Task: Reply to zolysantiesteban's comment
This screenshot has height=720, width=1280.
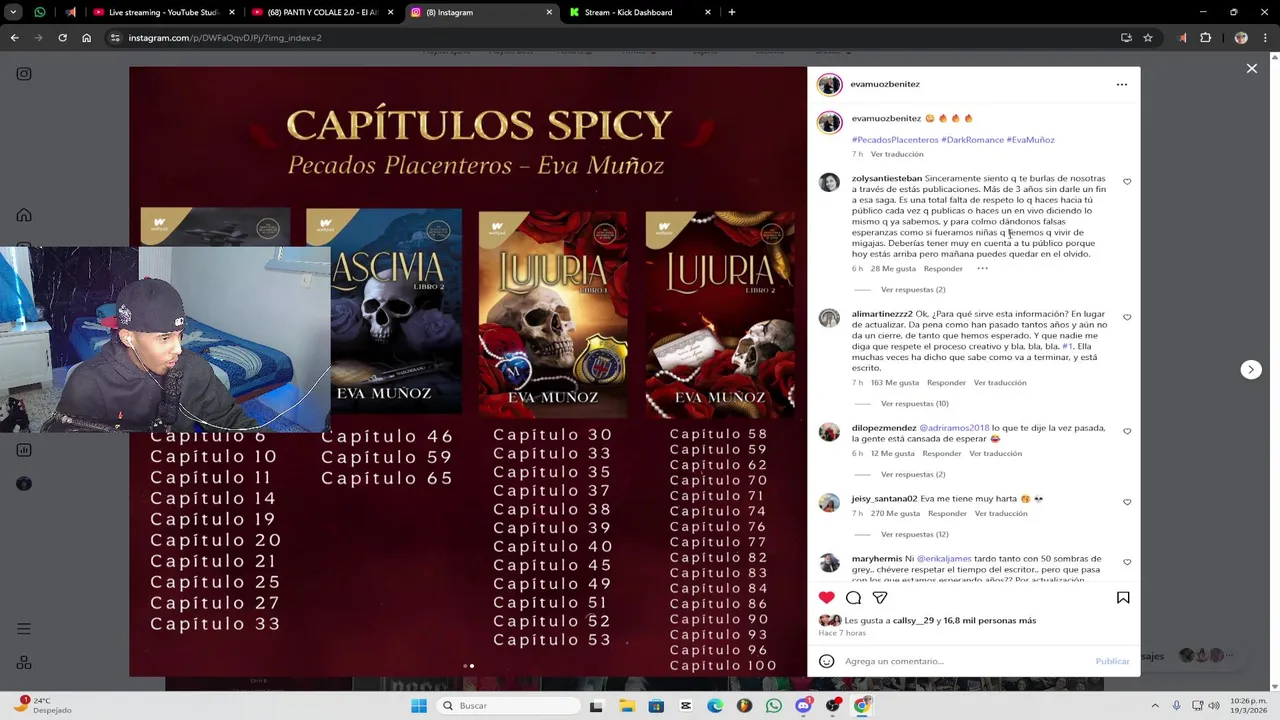Action: (943, 268)
